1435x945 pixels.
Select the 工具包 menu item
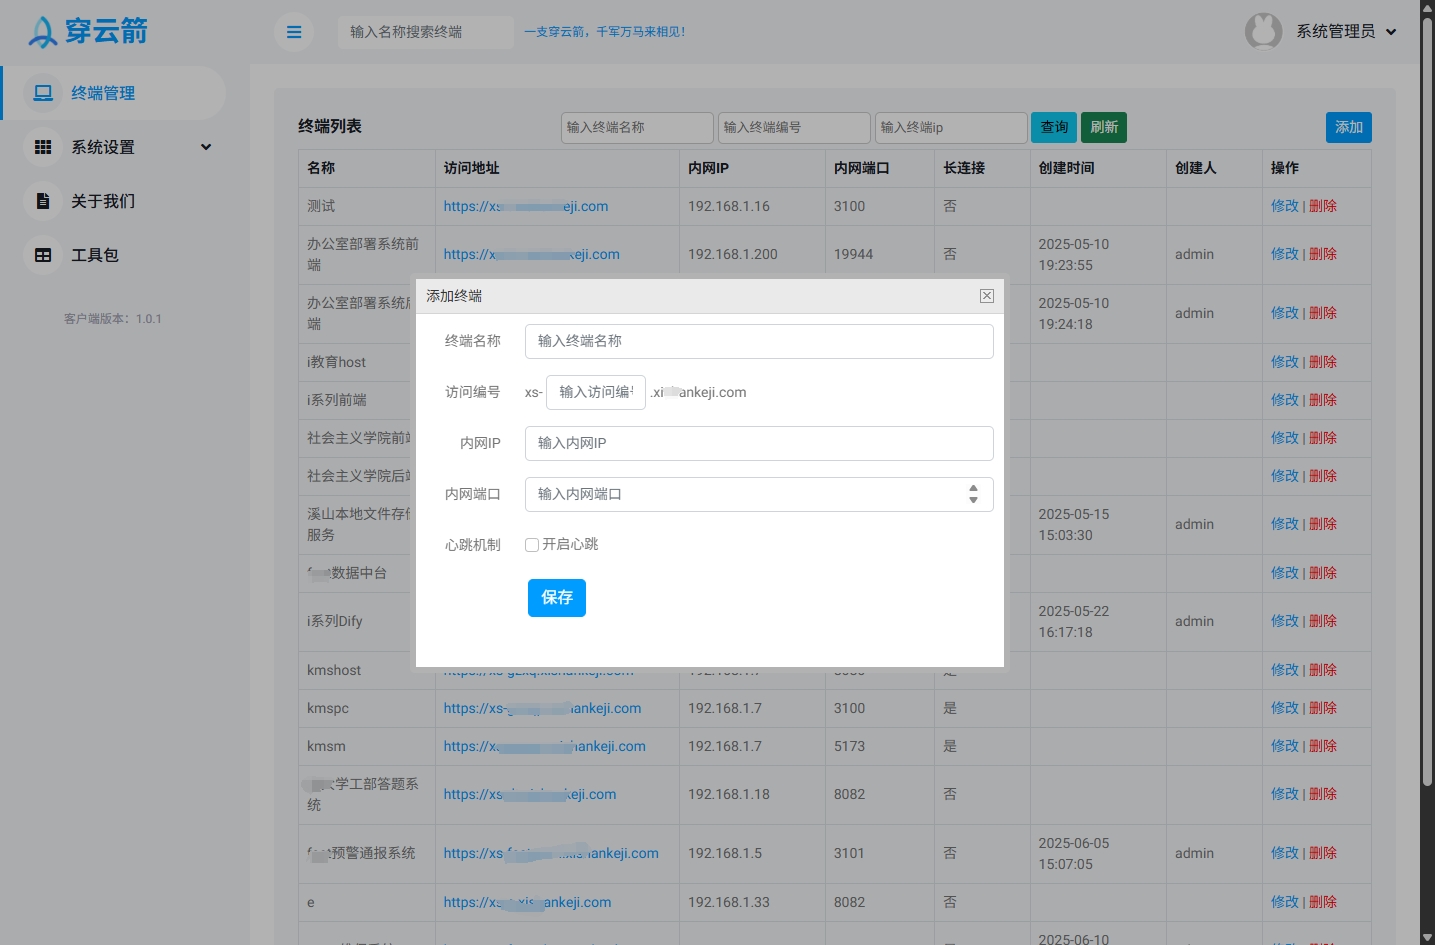[95, 255]
